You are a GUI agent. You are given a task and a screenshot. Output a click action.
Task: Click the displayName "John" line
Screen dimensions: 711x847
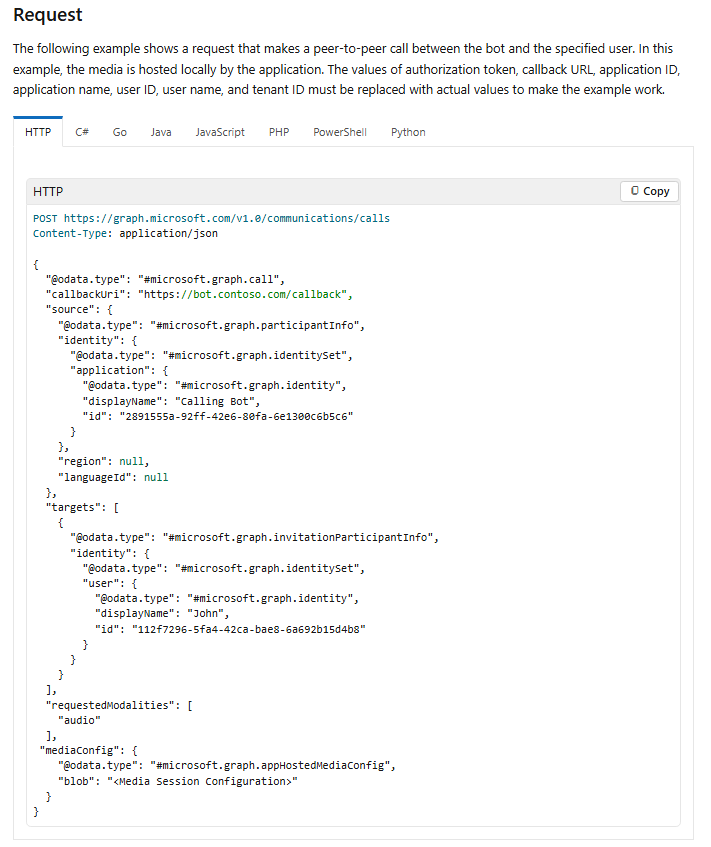(162, 614)
